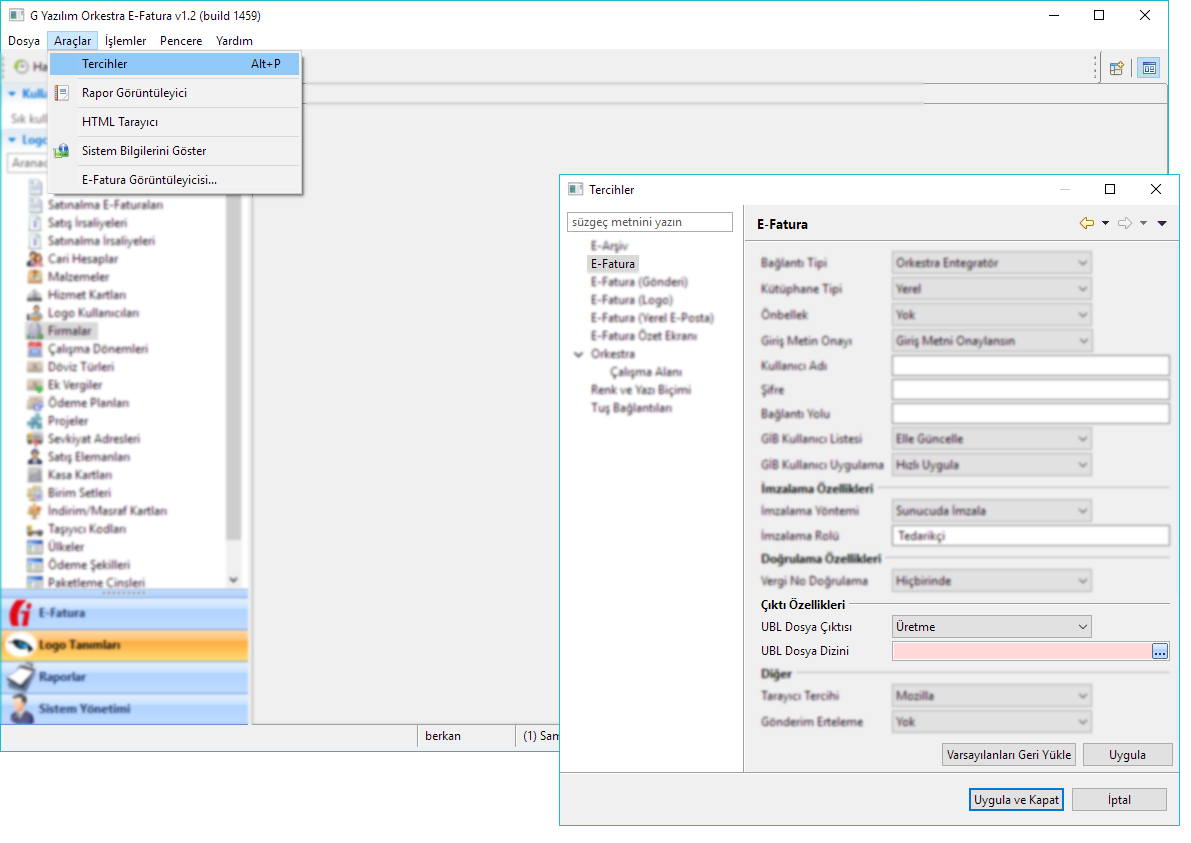Click the Kullanıcı Adı input field
Image resolution: width=1191 pixels, height=843 pixels.
(1031, 366)
